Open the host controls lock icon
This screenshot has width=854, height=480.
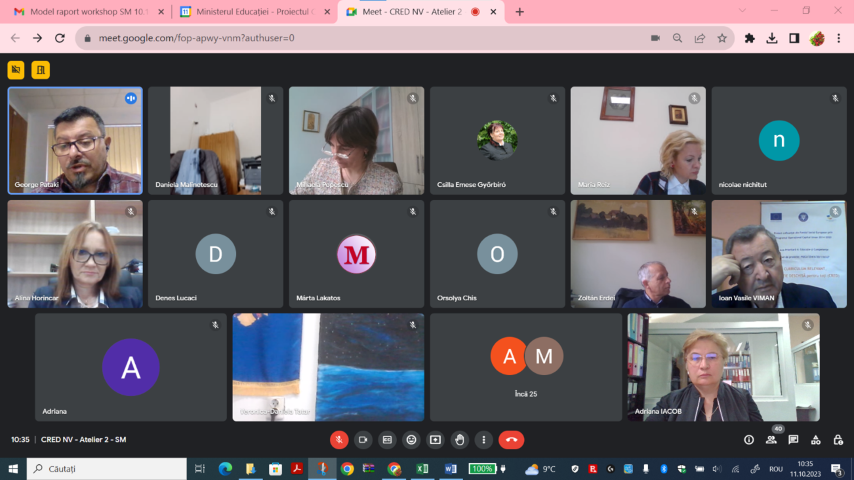838,440
